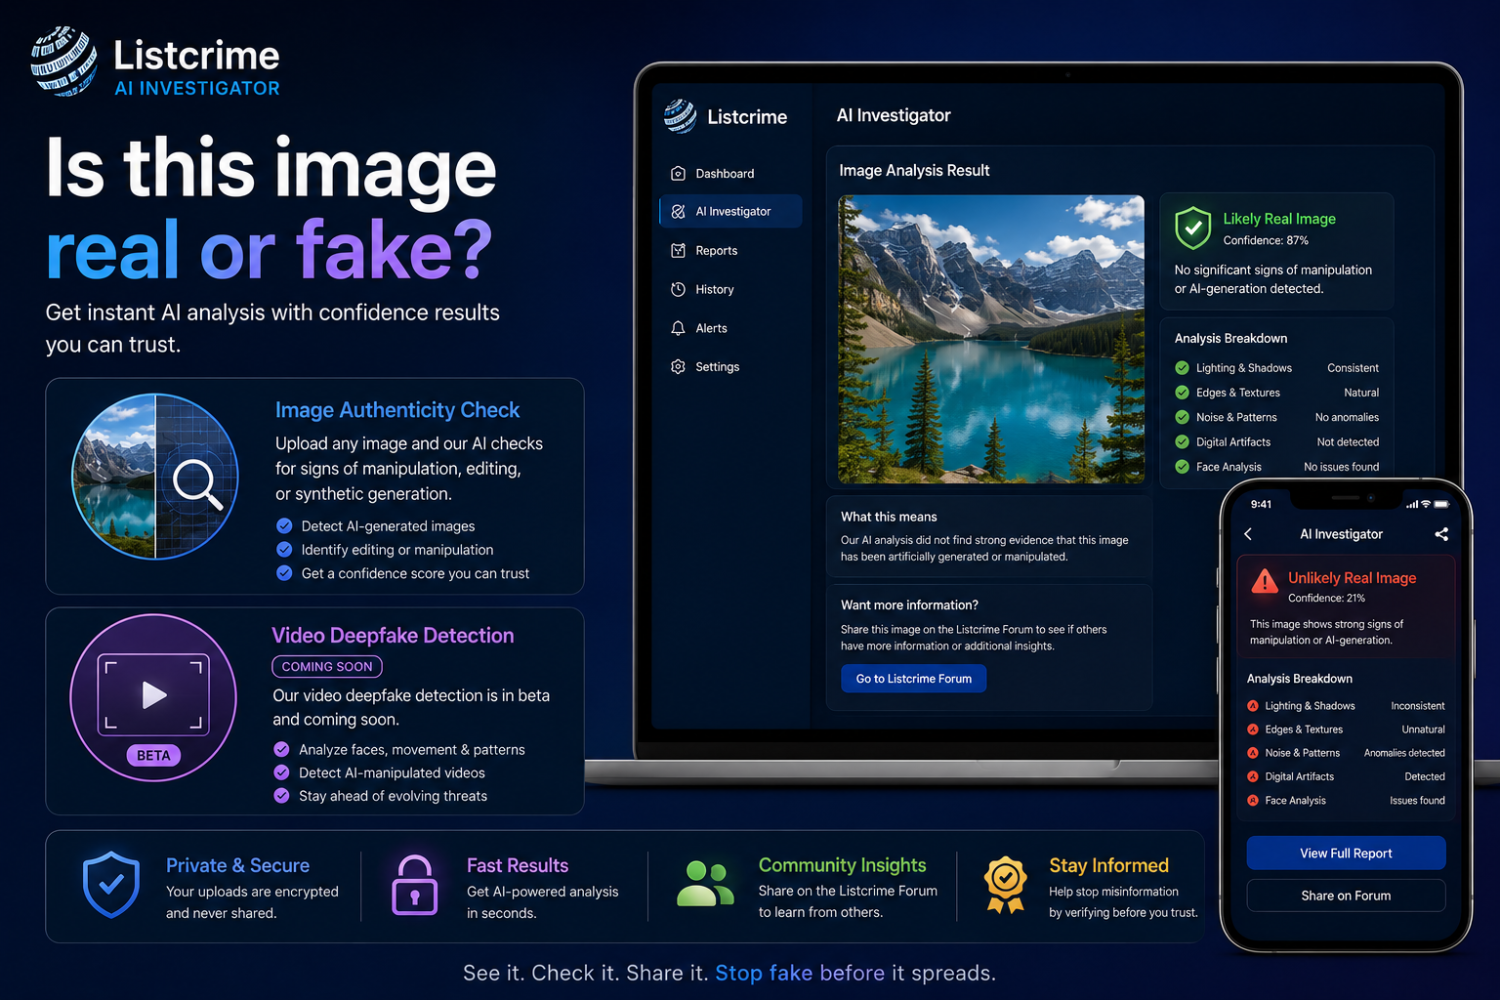
Task: Tap Share on Forum on the phone
Action: coord(1346,895)
